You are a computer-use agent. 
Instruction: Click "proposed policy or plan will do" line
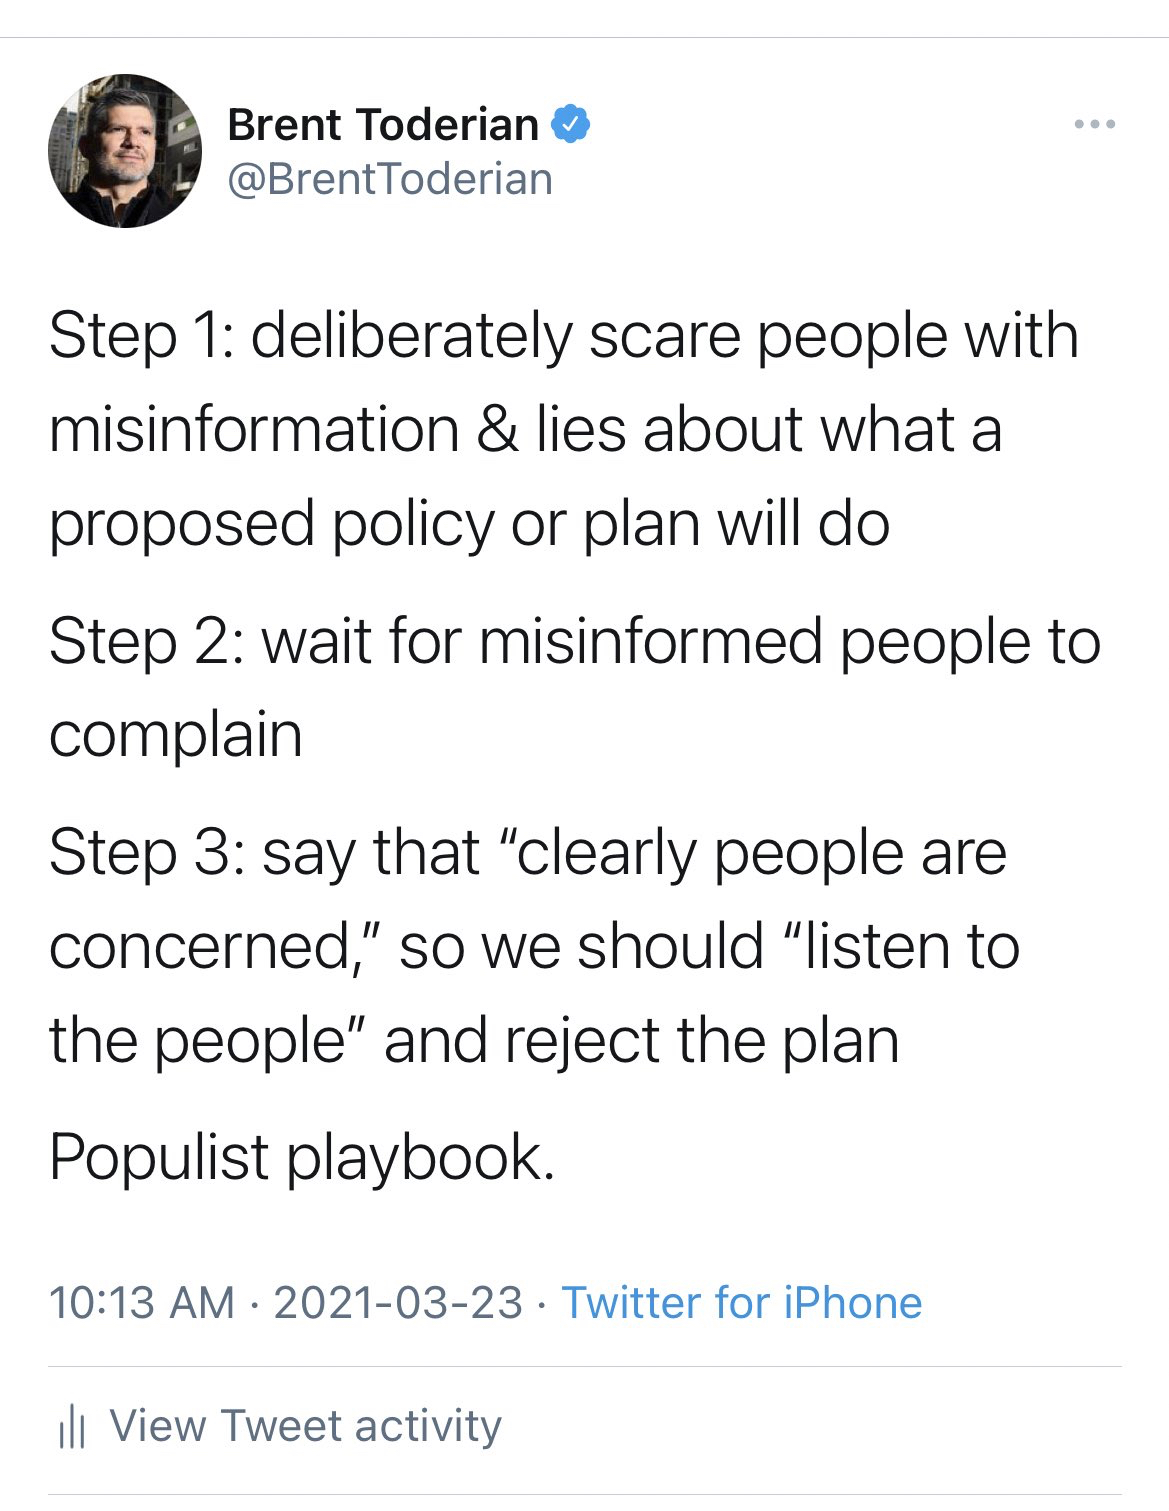tap(469, 523)
